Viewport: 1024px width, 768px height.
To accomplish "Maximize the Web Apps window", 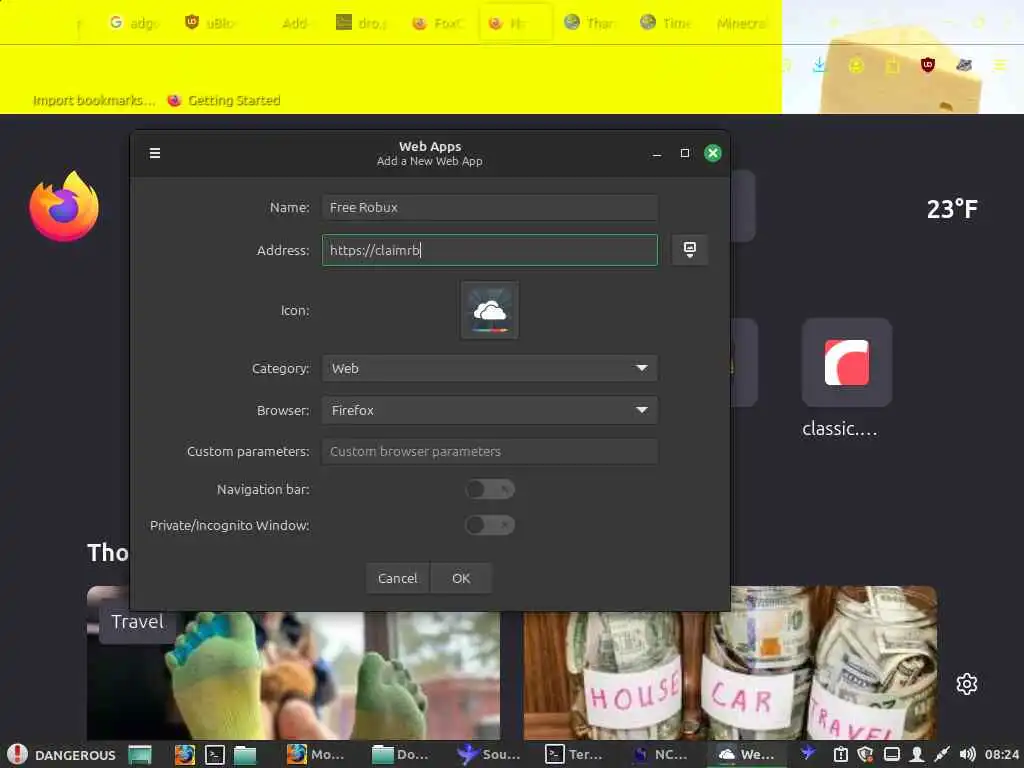I will coord(684,153).
